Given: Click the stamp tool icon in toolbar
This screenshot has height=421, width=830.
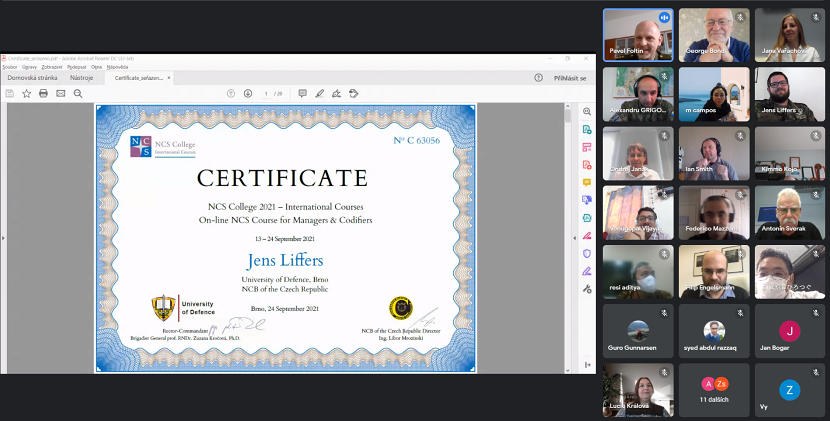Looking at the screenshot, I should [x=354, y=94].
